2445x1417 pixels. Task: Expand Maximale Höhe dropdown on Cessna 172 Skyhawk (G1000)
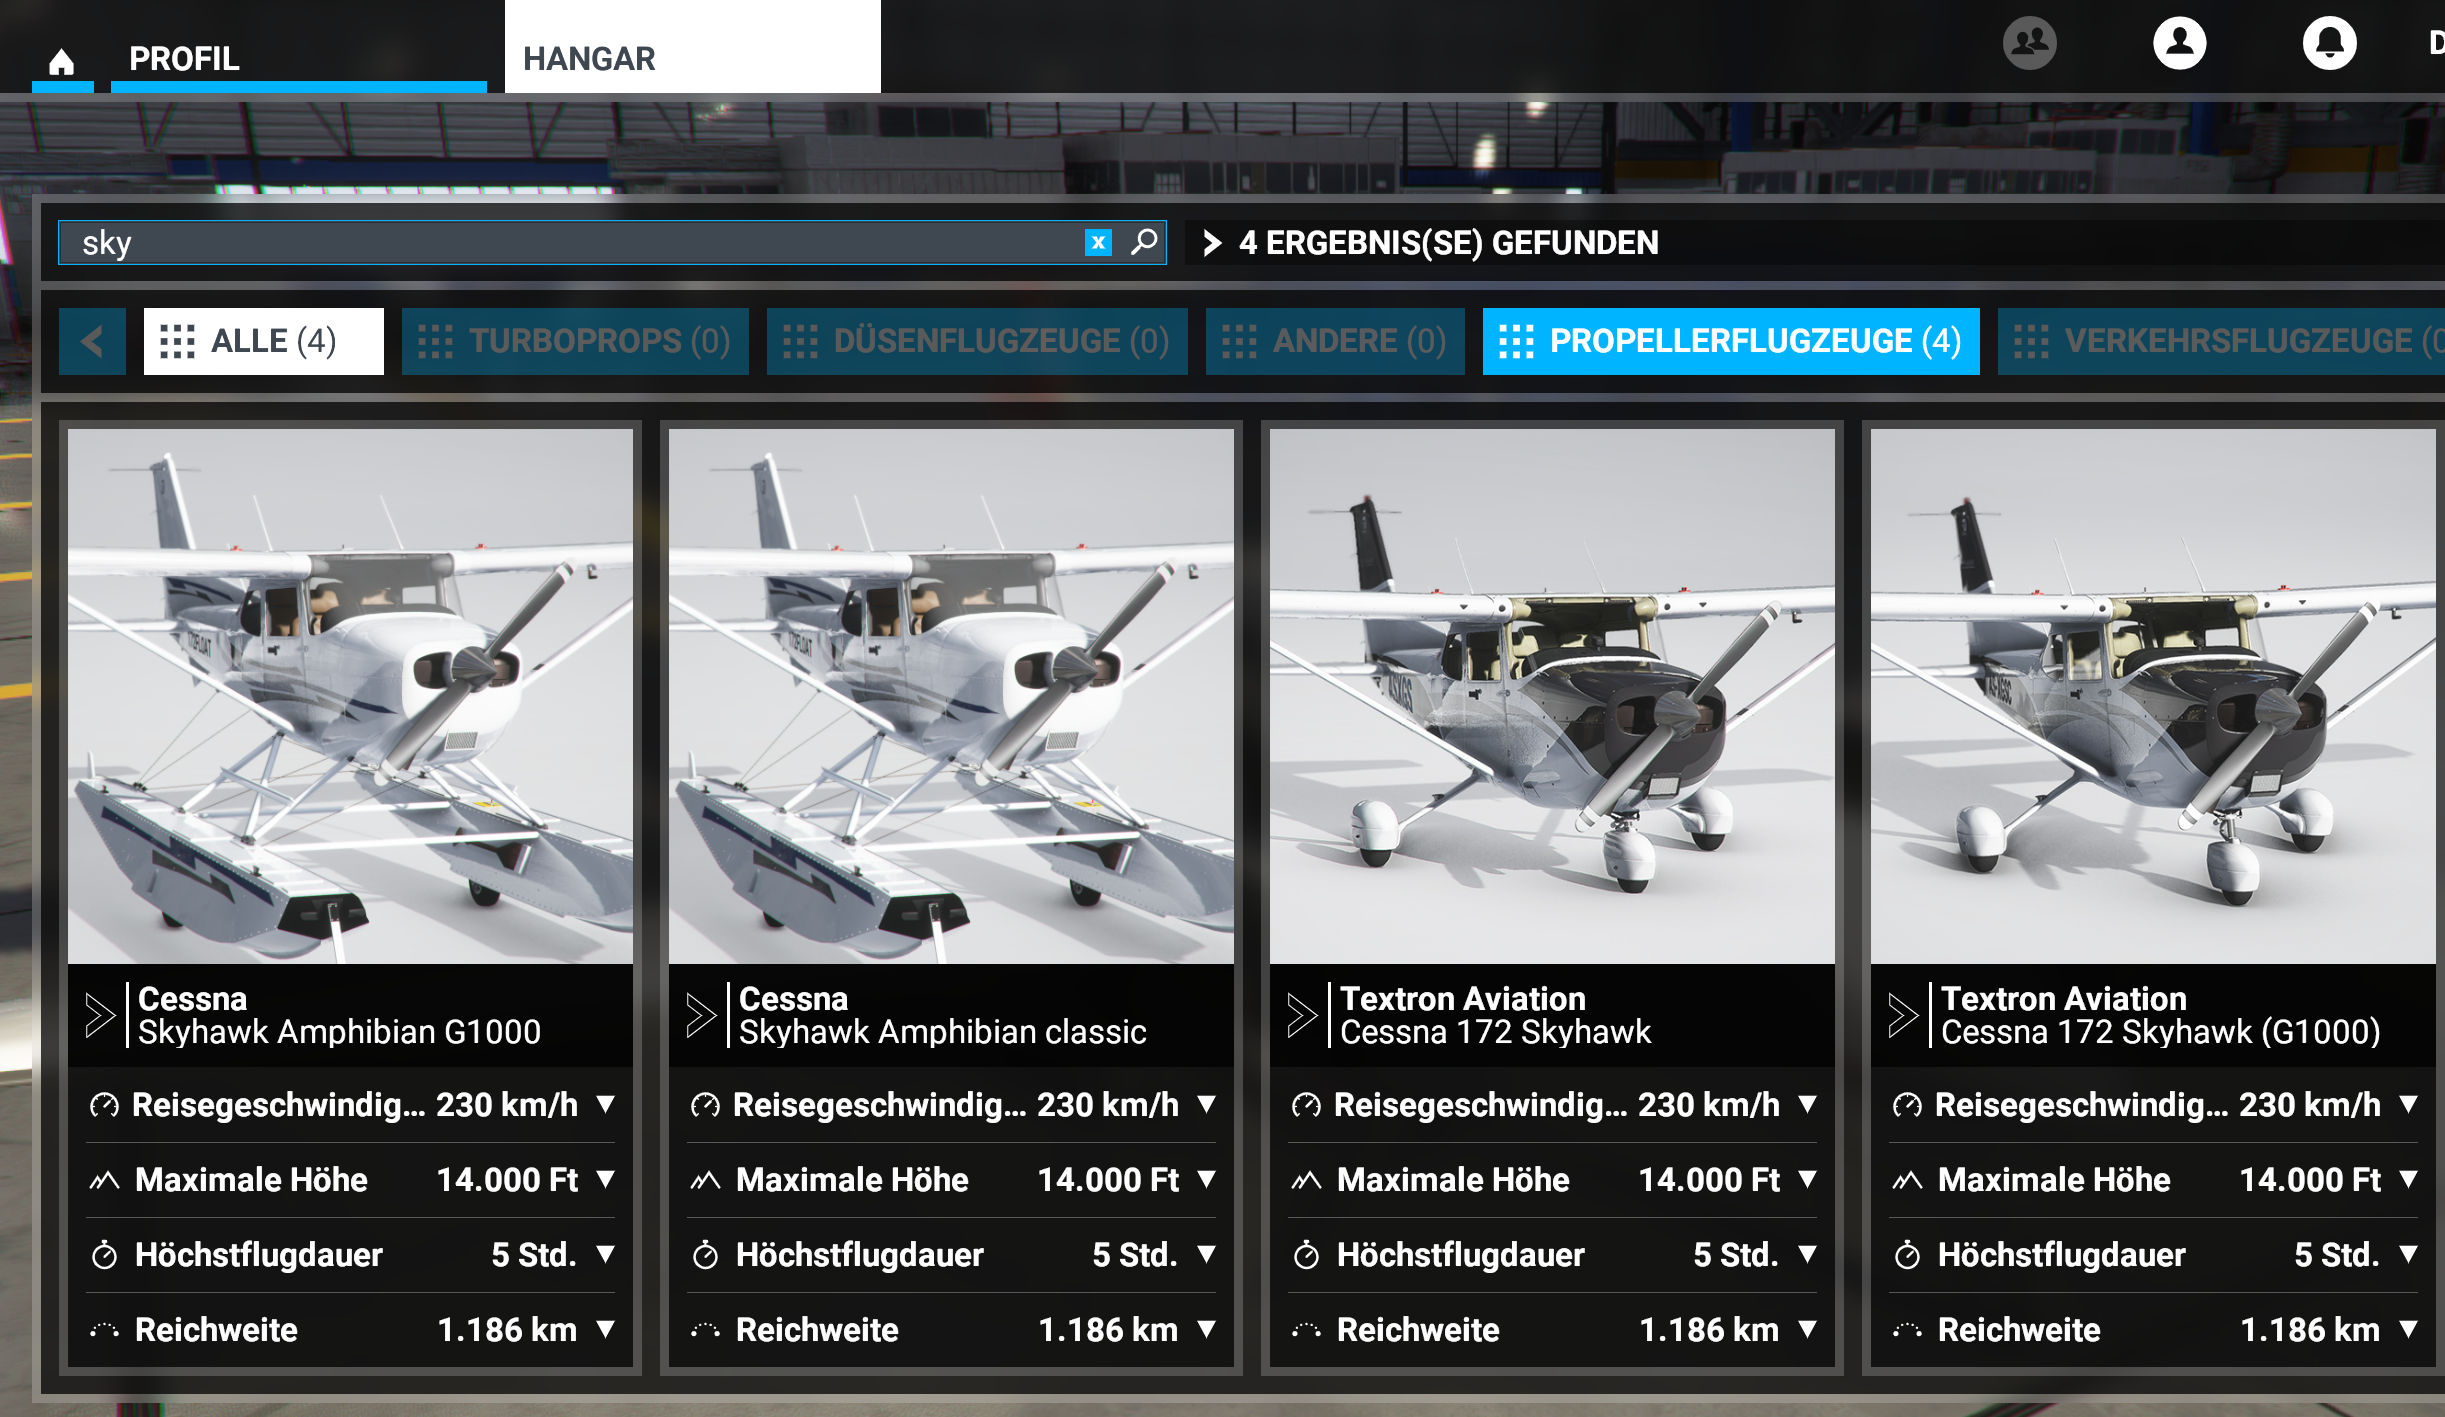(x=2408, y=1179)
